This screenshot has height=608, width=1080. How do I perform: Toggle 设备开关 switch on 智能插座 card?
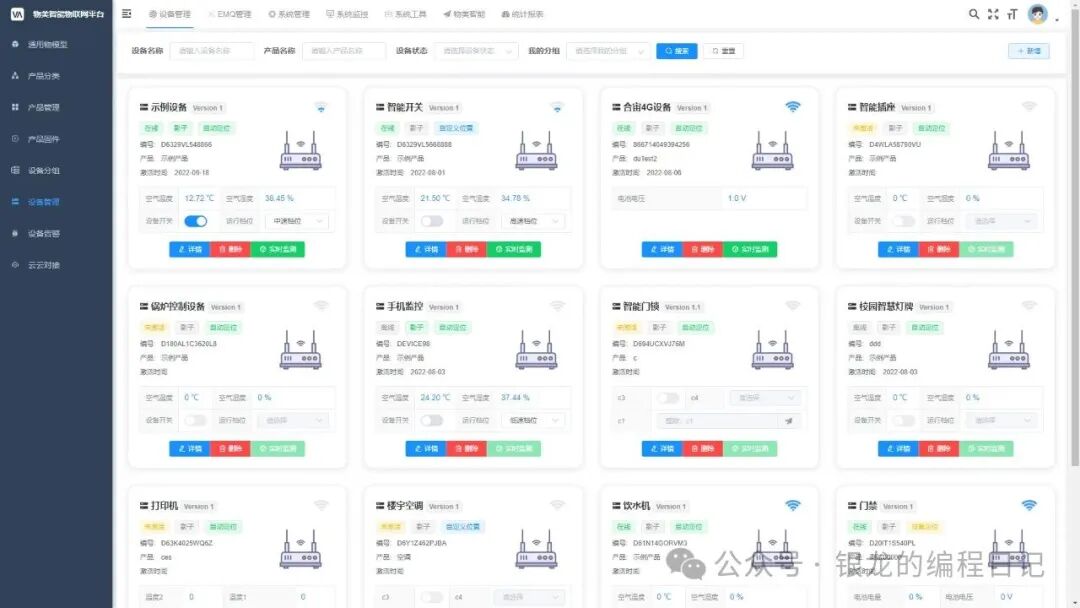coord(904,221)
